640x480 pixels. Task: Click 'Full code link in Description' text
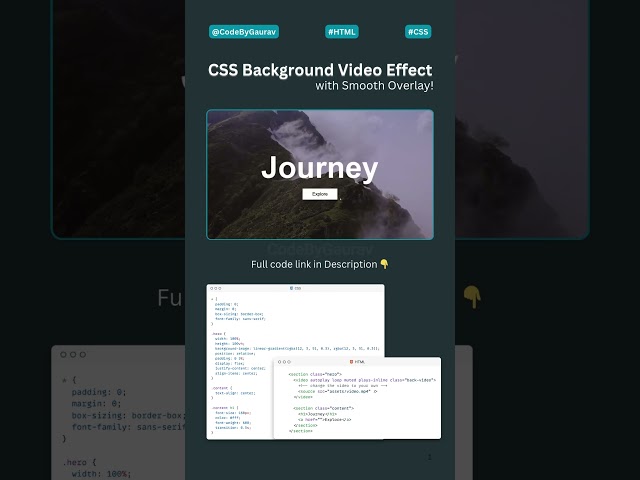[x=314, y=264]
